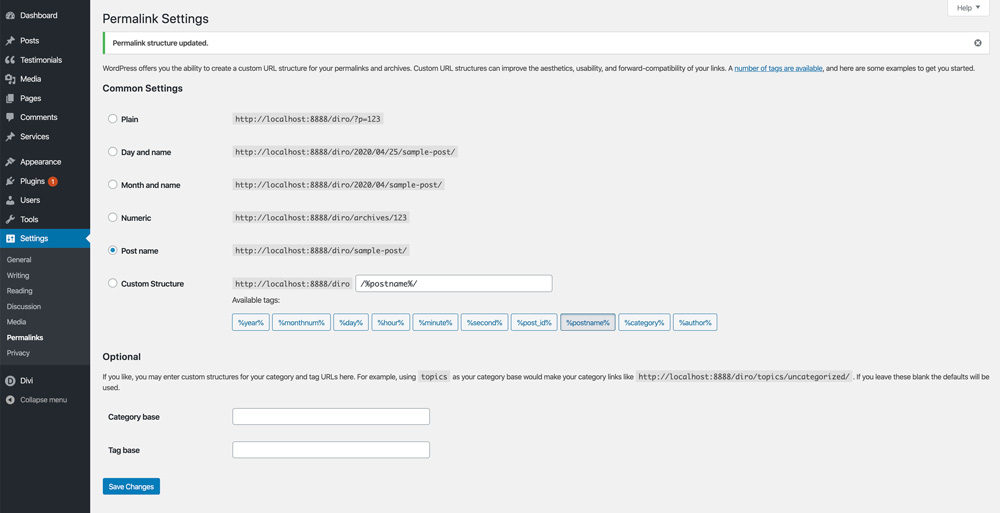This screenshot has width=1000, height=513.
Task: Click the Services pushpin icon
Action: [10, 137]
